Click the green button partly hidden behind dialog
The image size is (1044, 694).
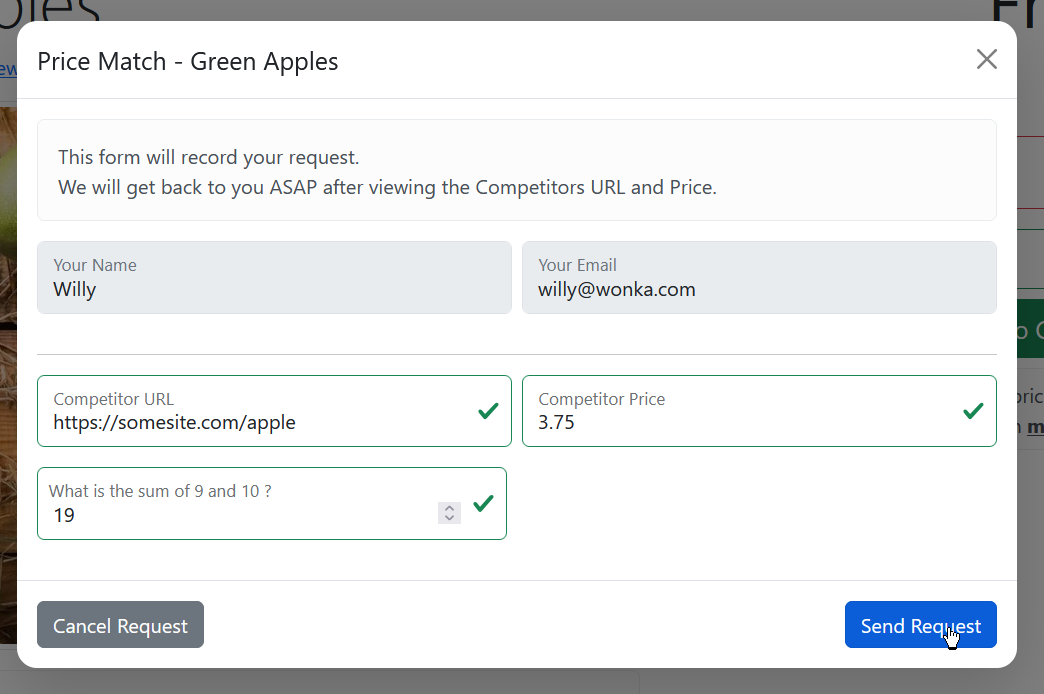point(1030,329)
